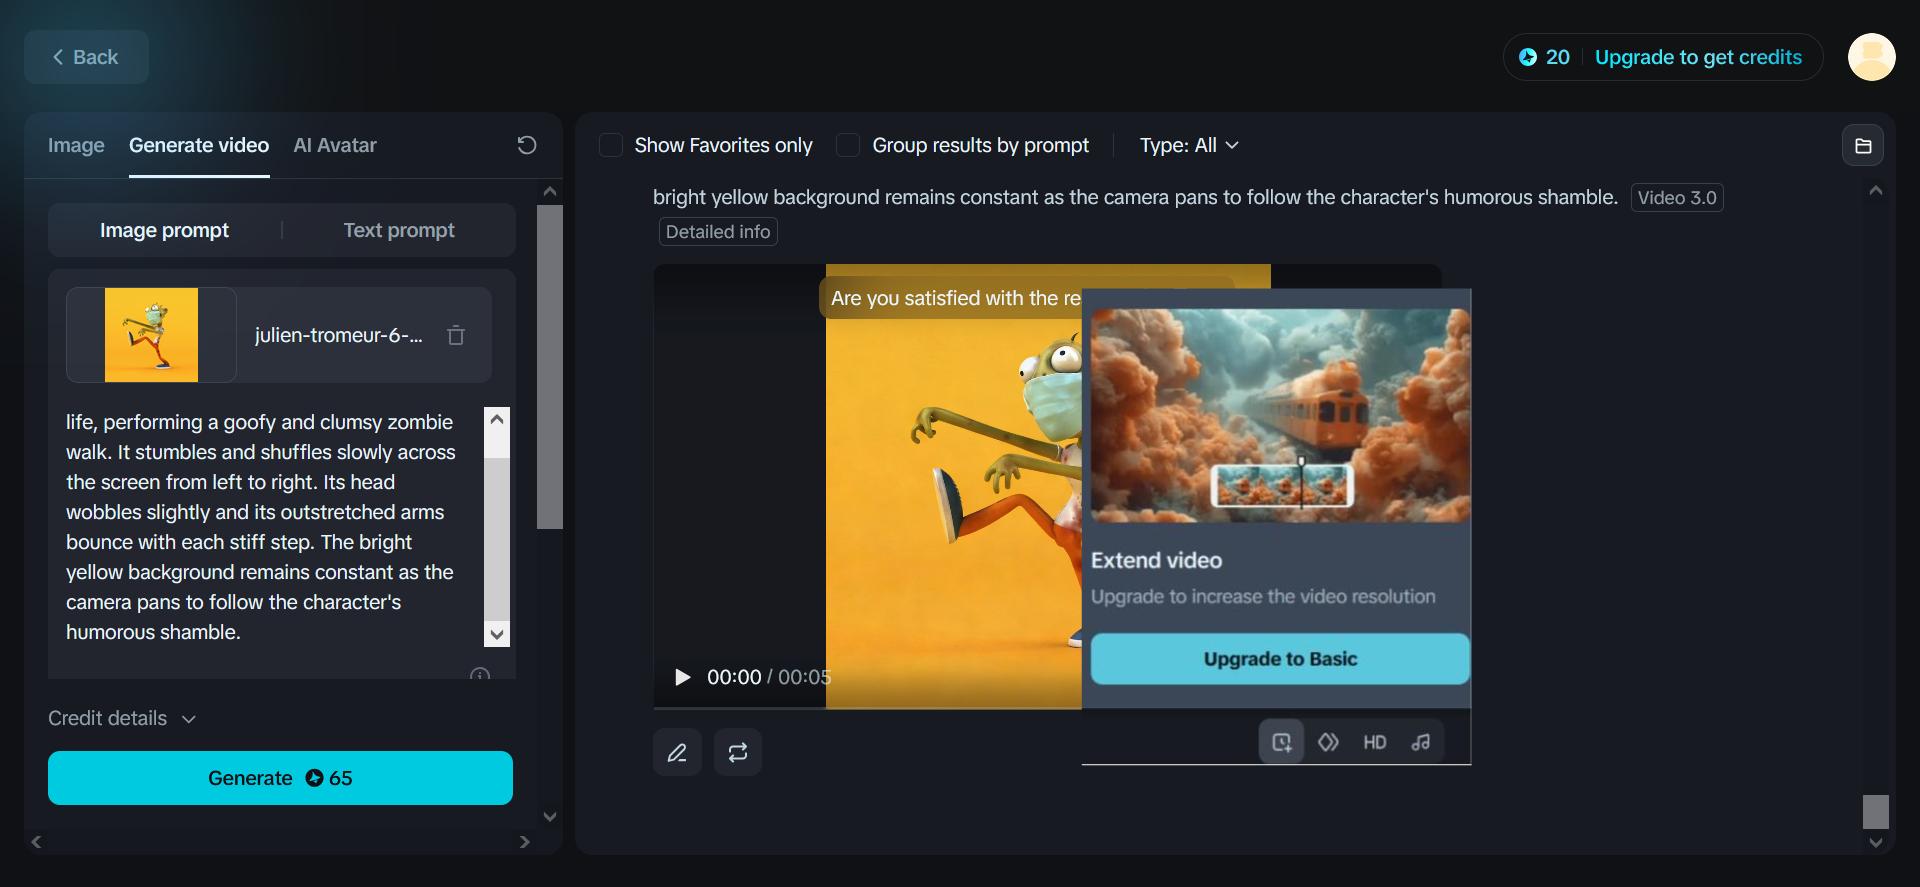Click the regenerate loop icon below video

tap(738, 752)
